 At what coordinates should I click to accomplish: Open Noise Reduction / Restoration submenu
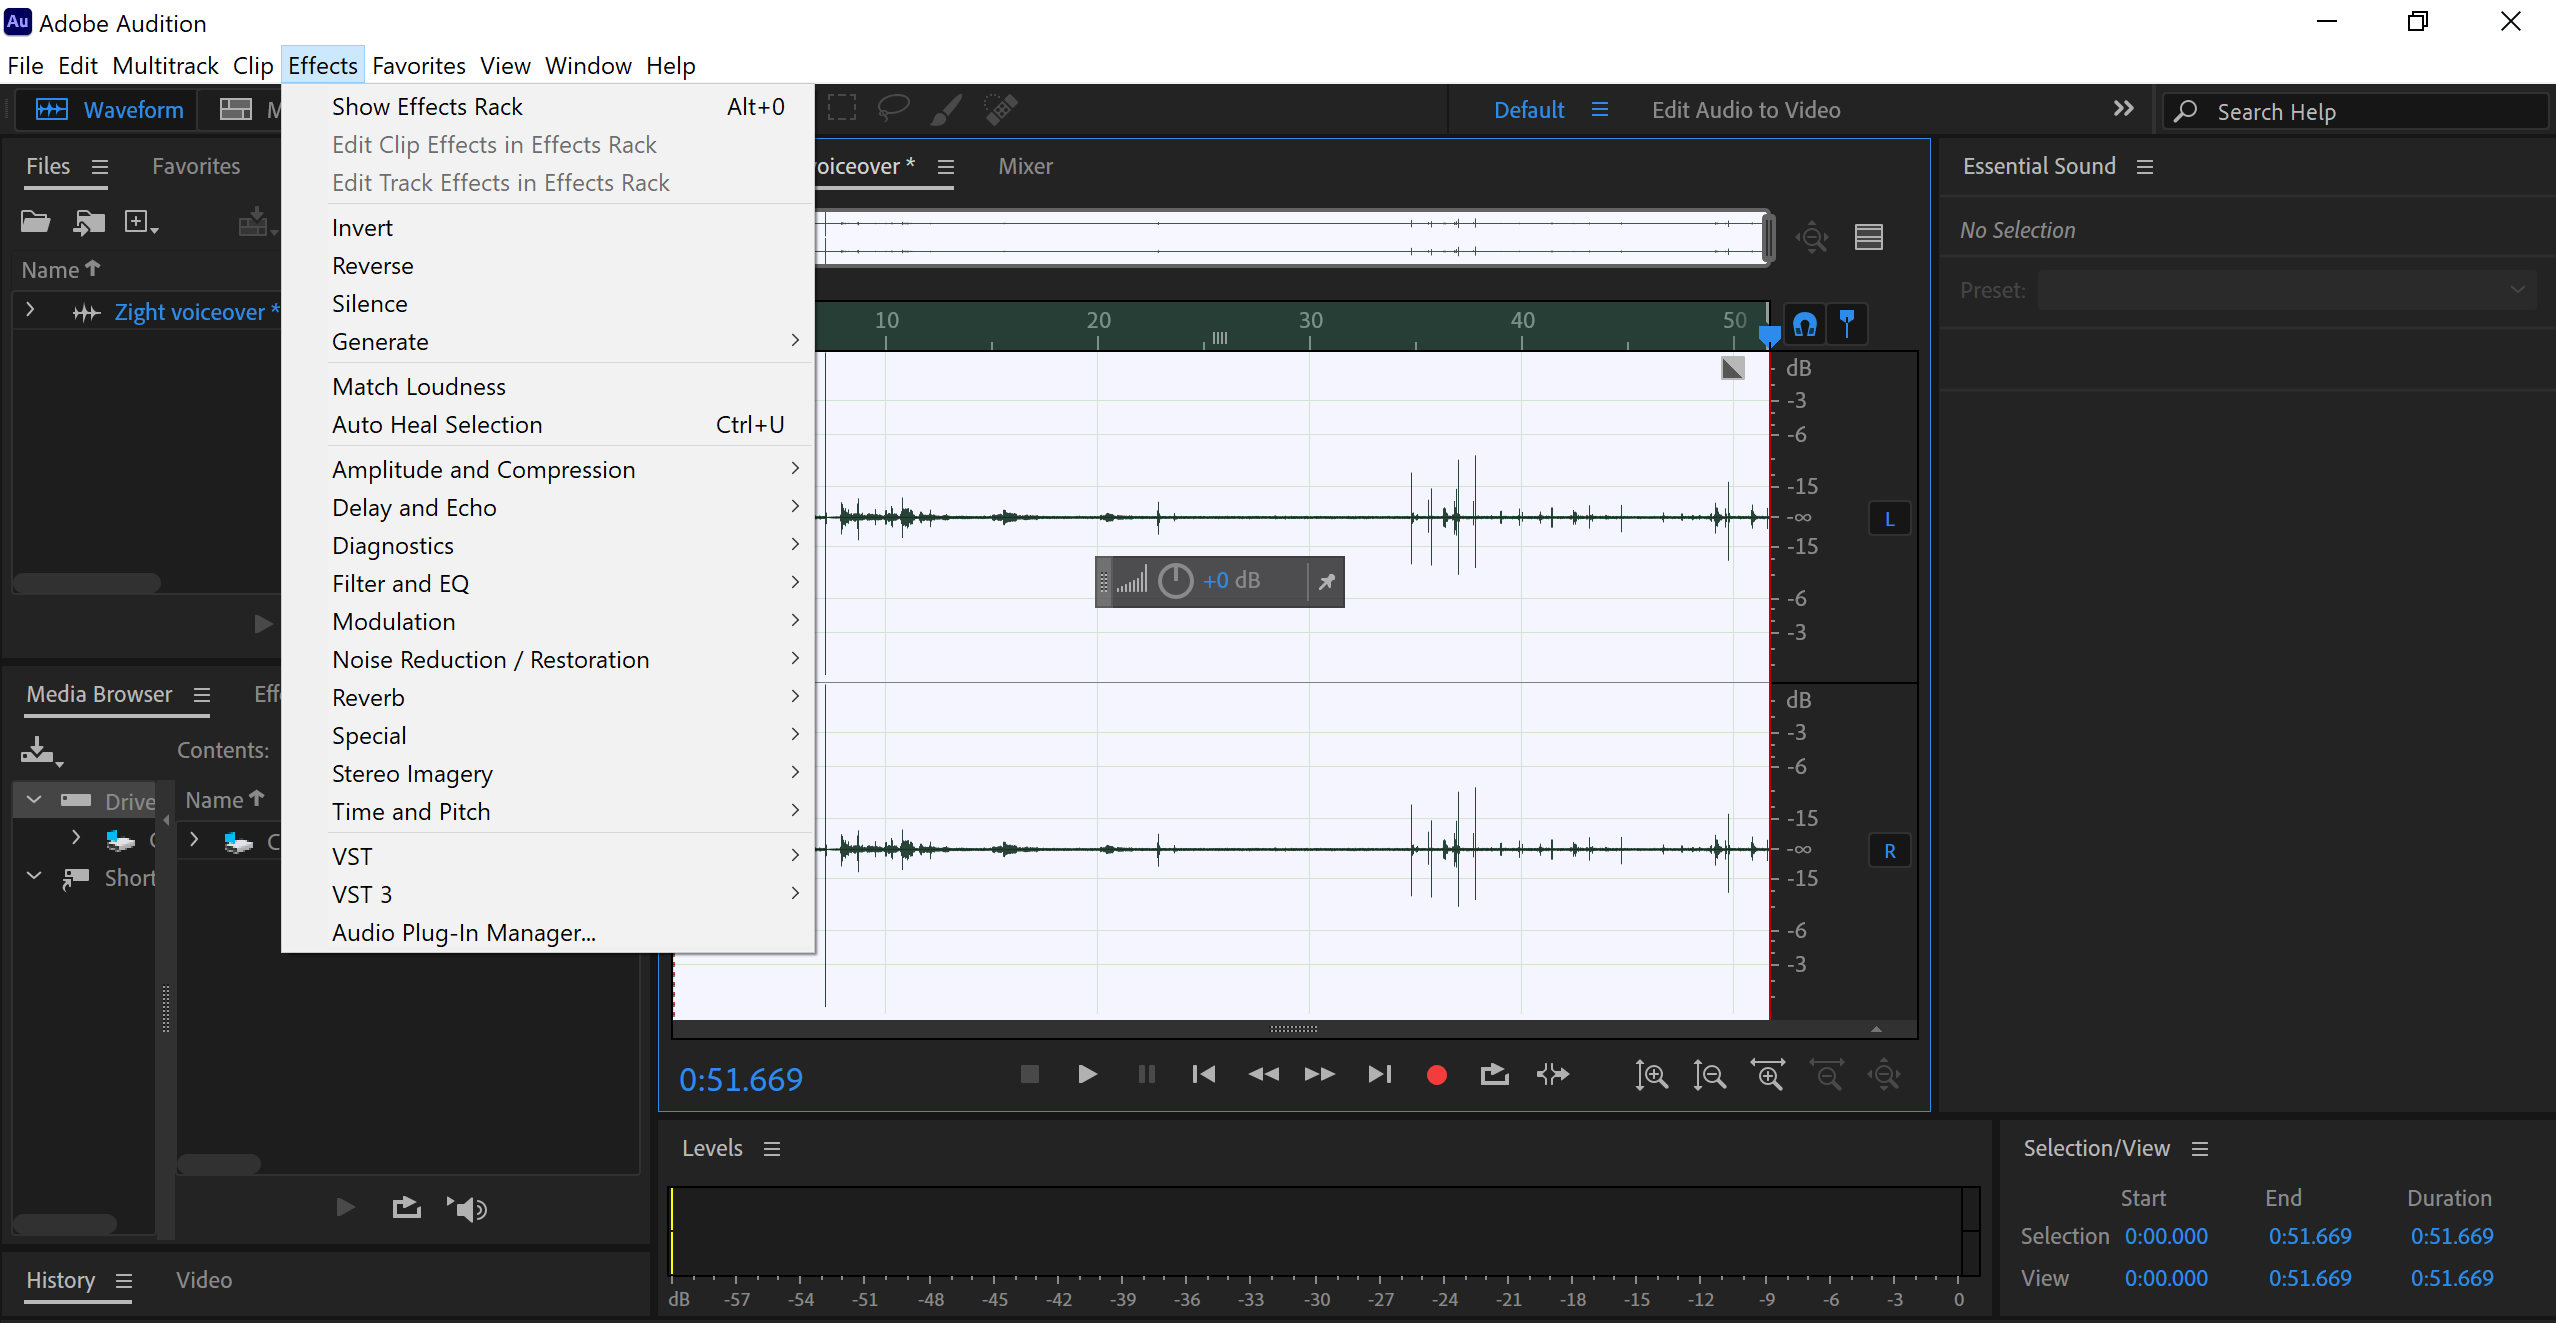pos(548,660)
